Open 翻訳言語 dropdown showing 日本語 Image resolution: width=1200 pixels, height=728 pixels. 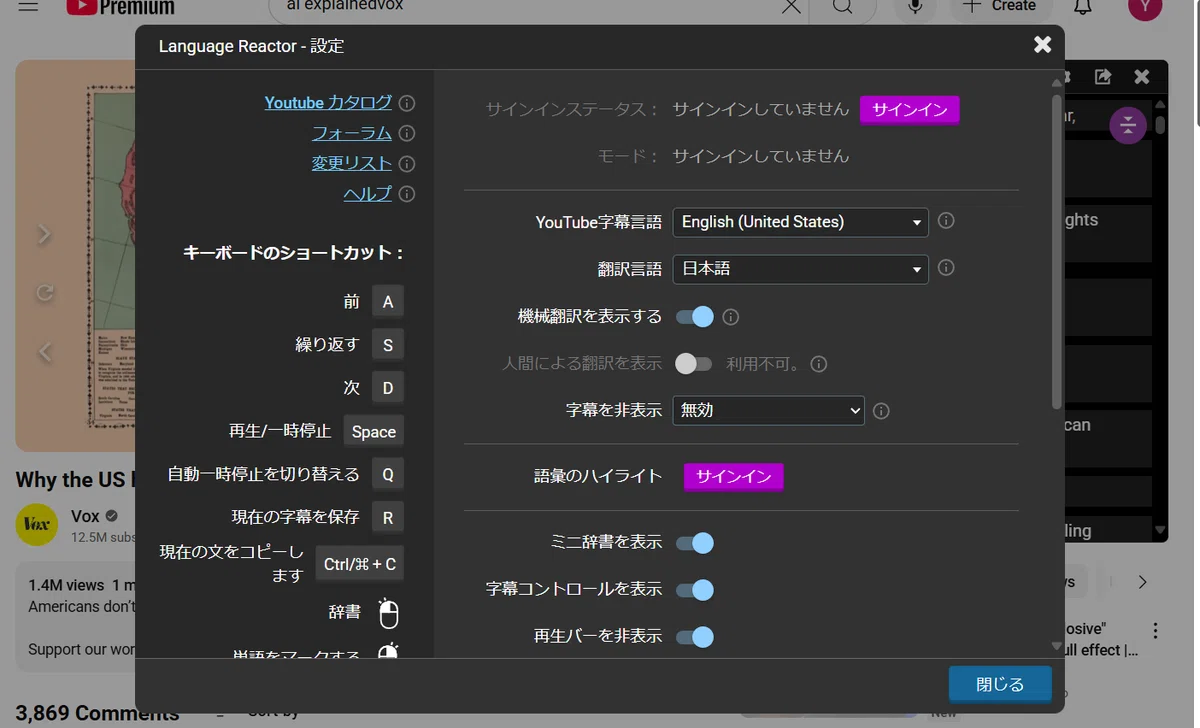(x=800, y=269)
